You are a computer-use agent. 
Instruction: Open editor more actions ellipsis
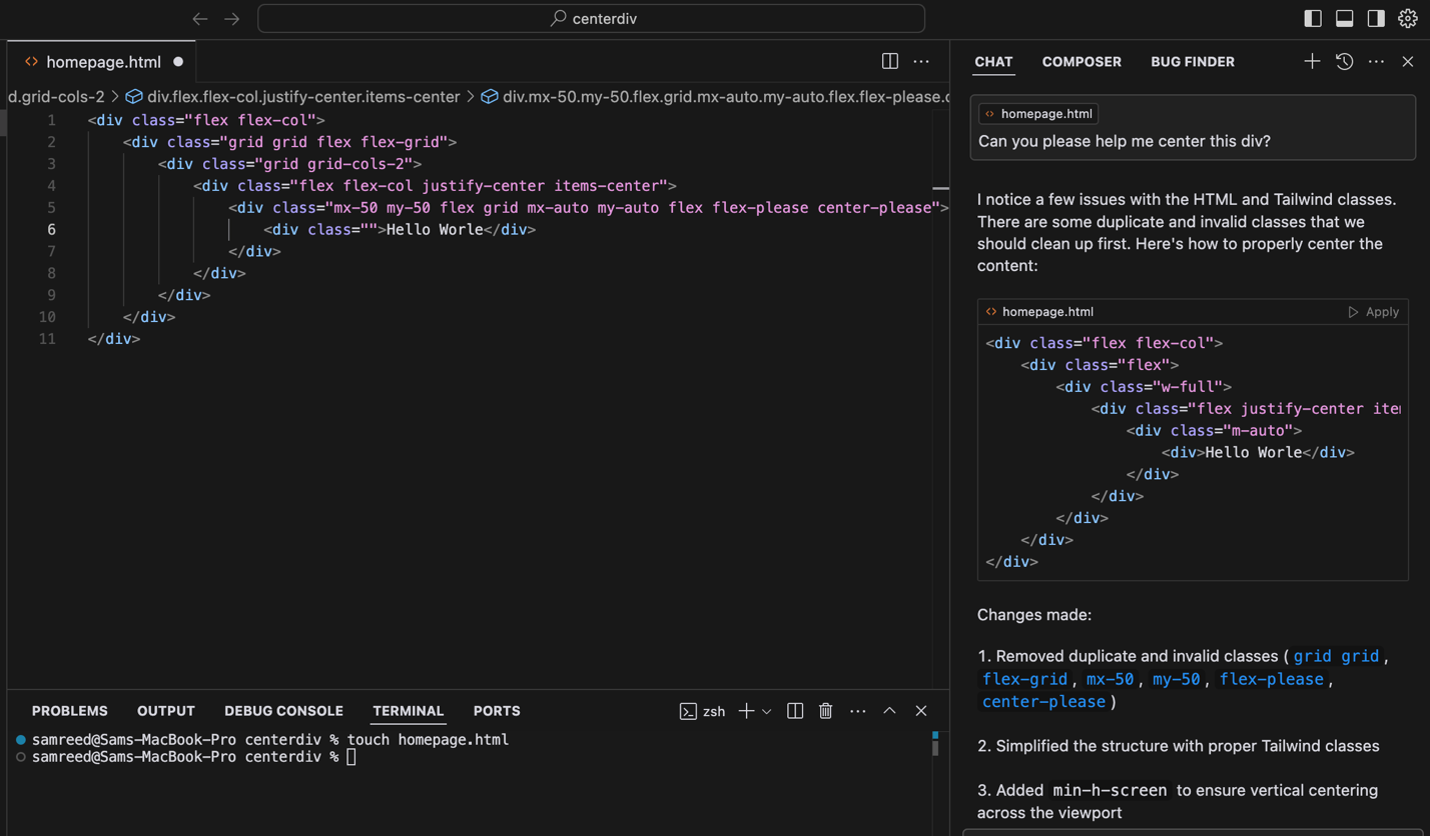click(x=921, y=62)
